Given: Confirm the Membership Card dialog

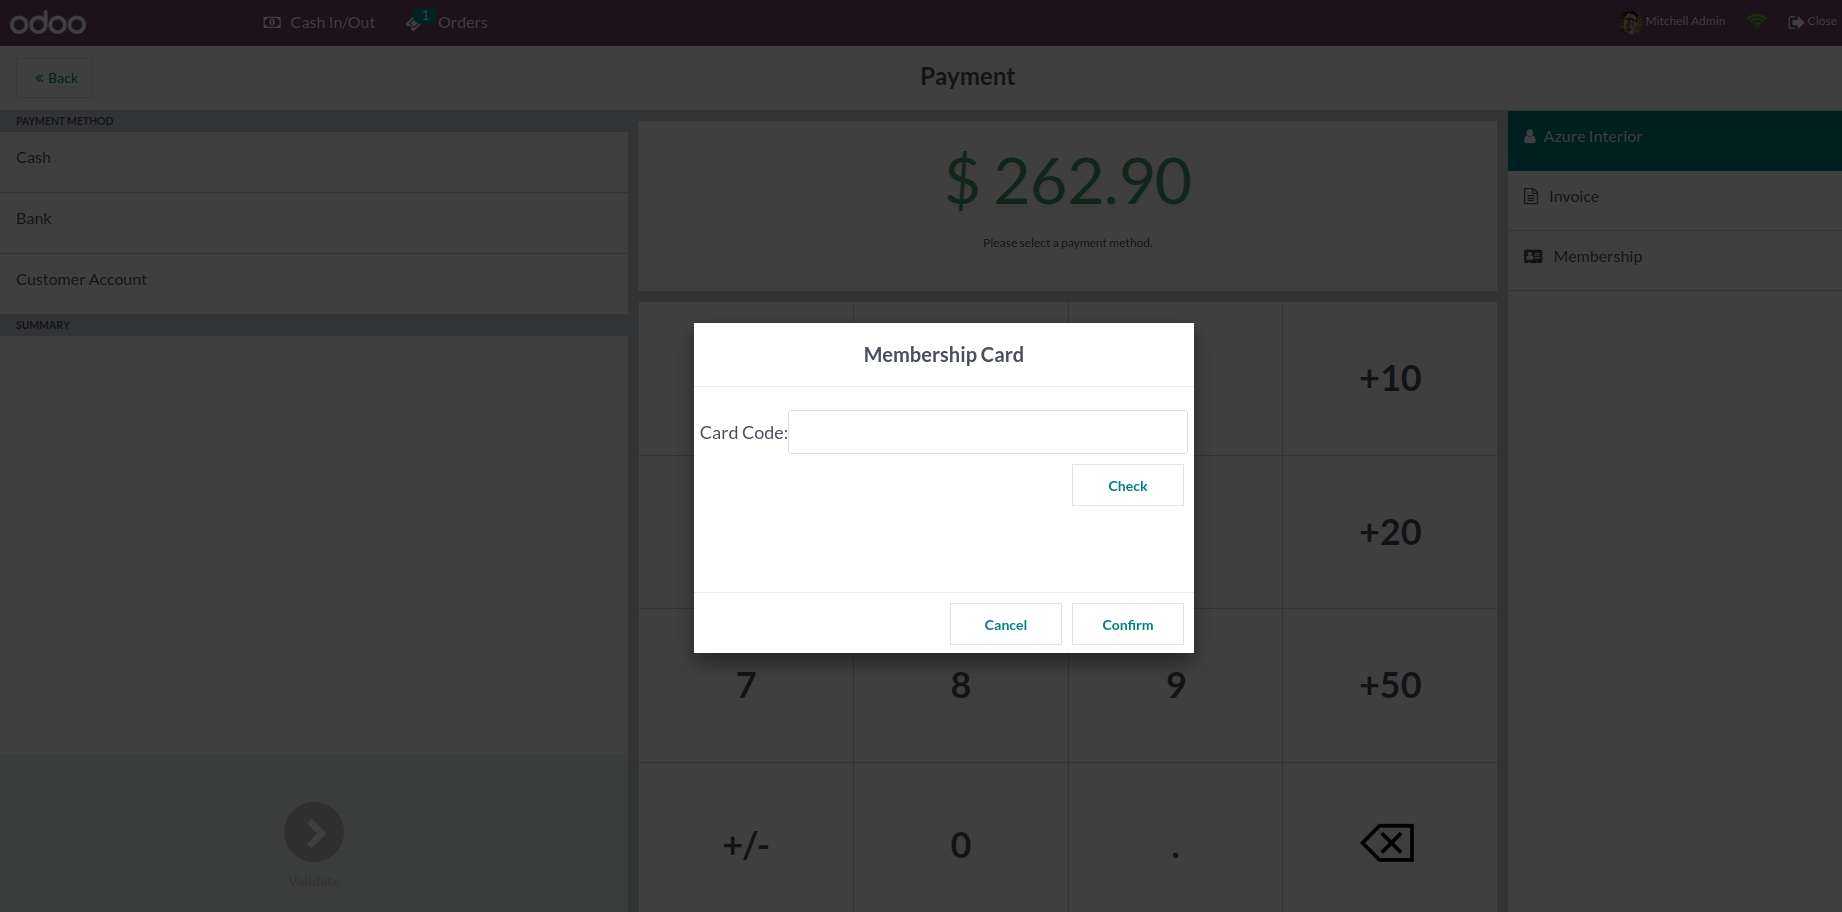Looking at the screenshot, I should click(1127, 625).
